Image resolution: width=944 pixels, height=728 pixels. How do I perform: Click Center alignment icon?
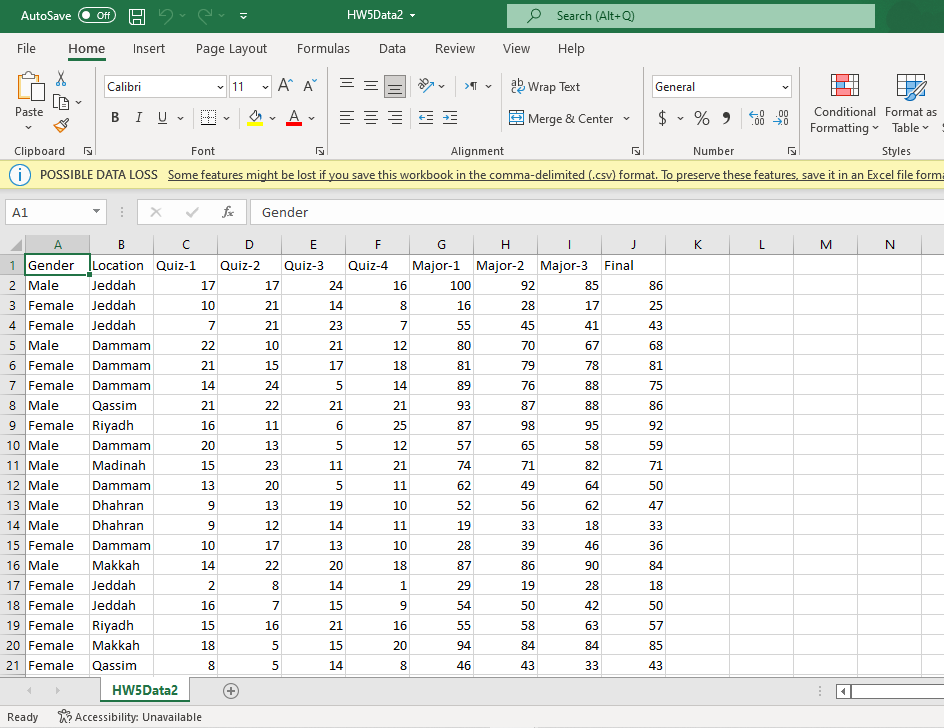coord(371,117)
